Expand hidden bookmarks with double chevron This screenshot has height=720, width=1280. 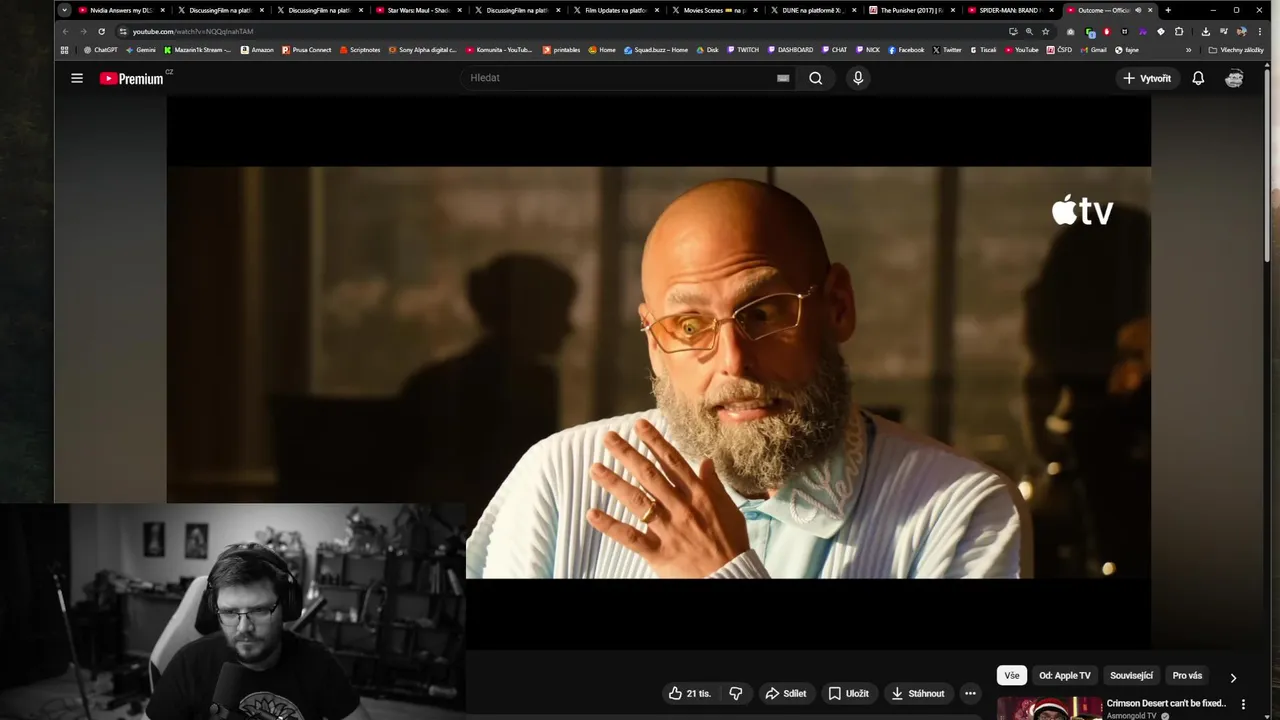[x=1189, y=49]
